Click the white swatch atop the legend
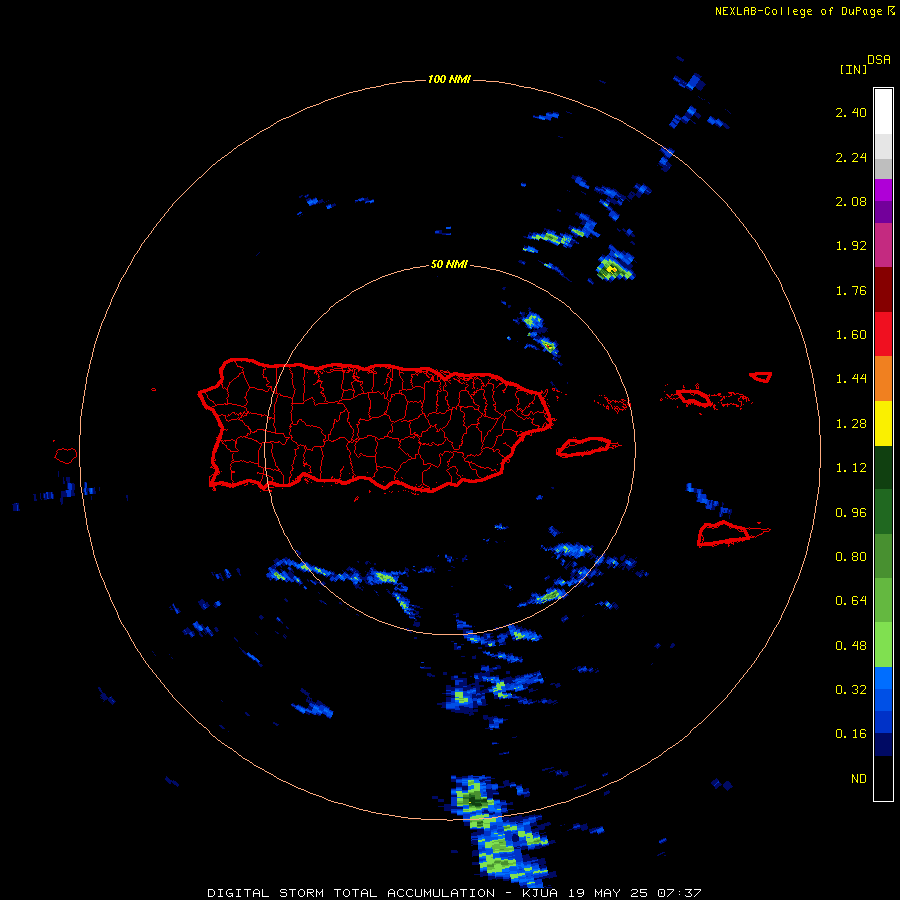This screenshot has height=900, width=900. tap(883, 111)
